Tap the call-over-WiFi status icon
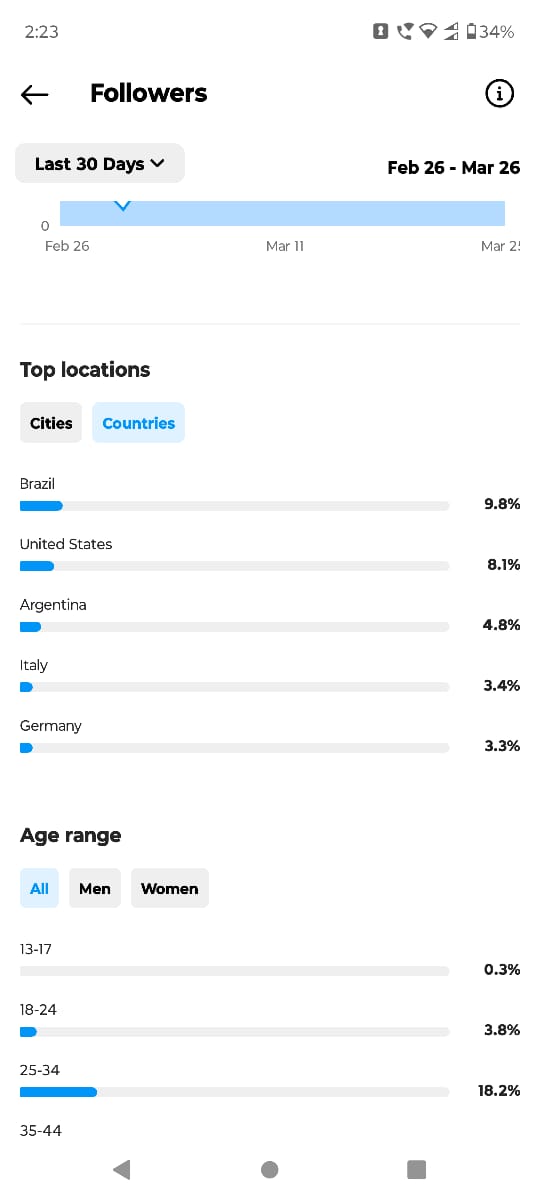This screenshot has height=1200, width=540. [x=404, y=32]
